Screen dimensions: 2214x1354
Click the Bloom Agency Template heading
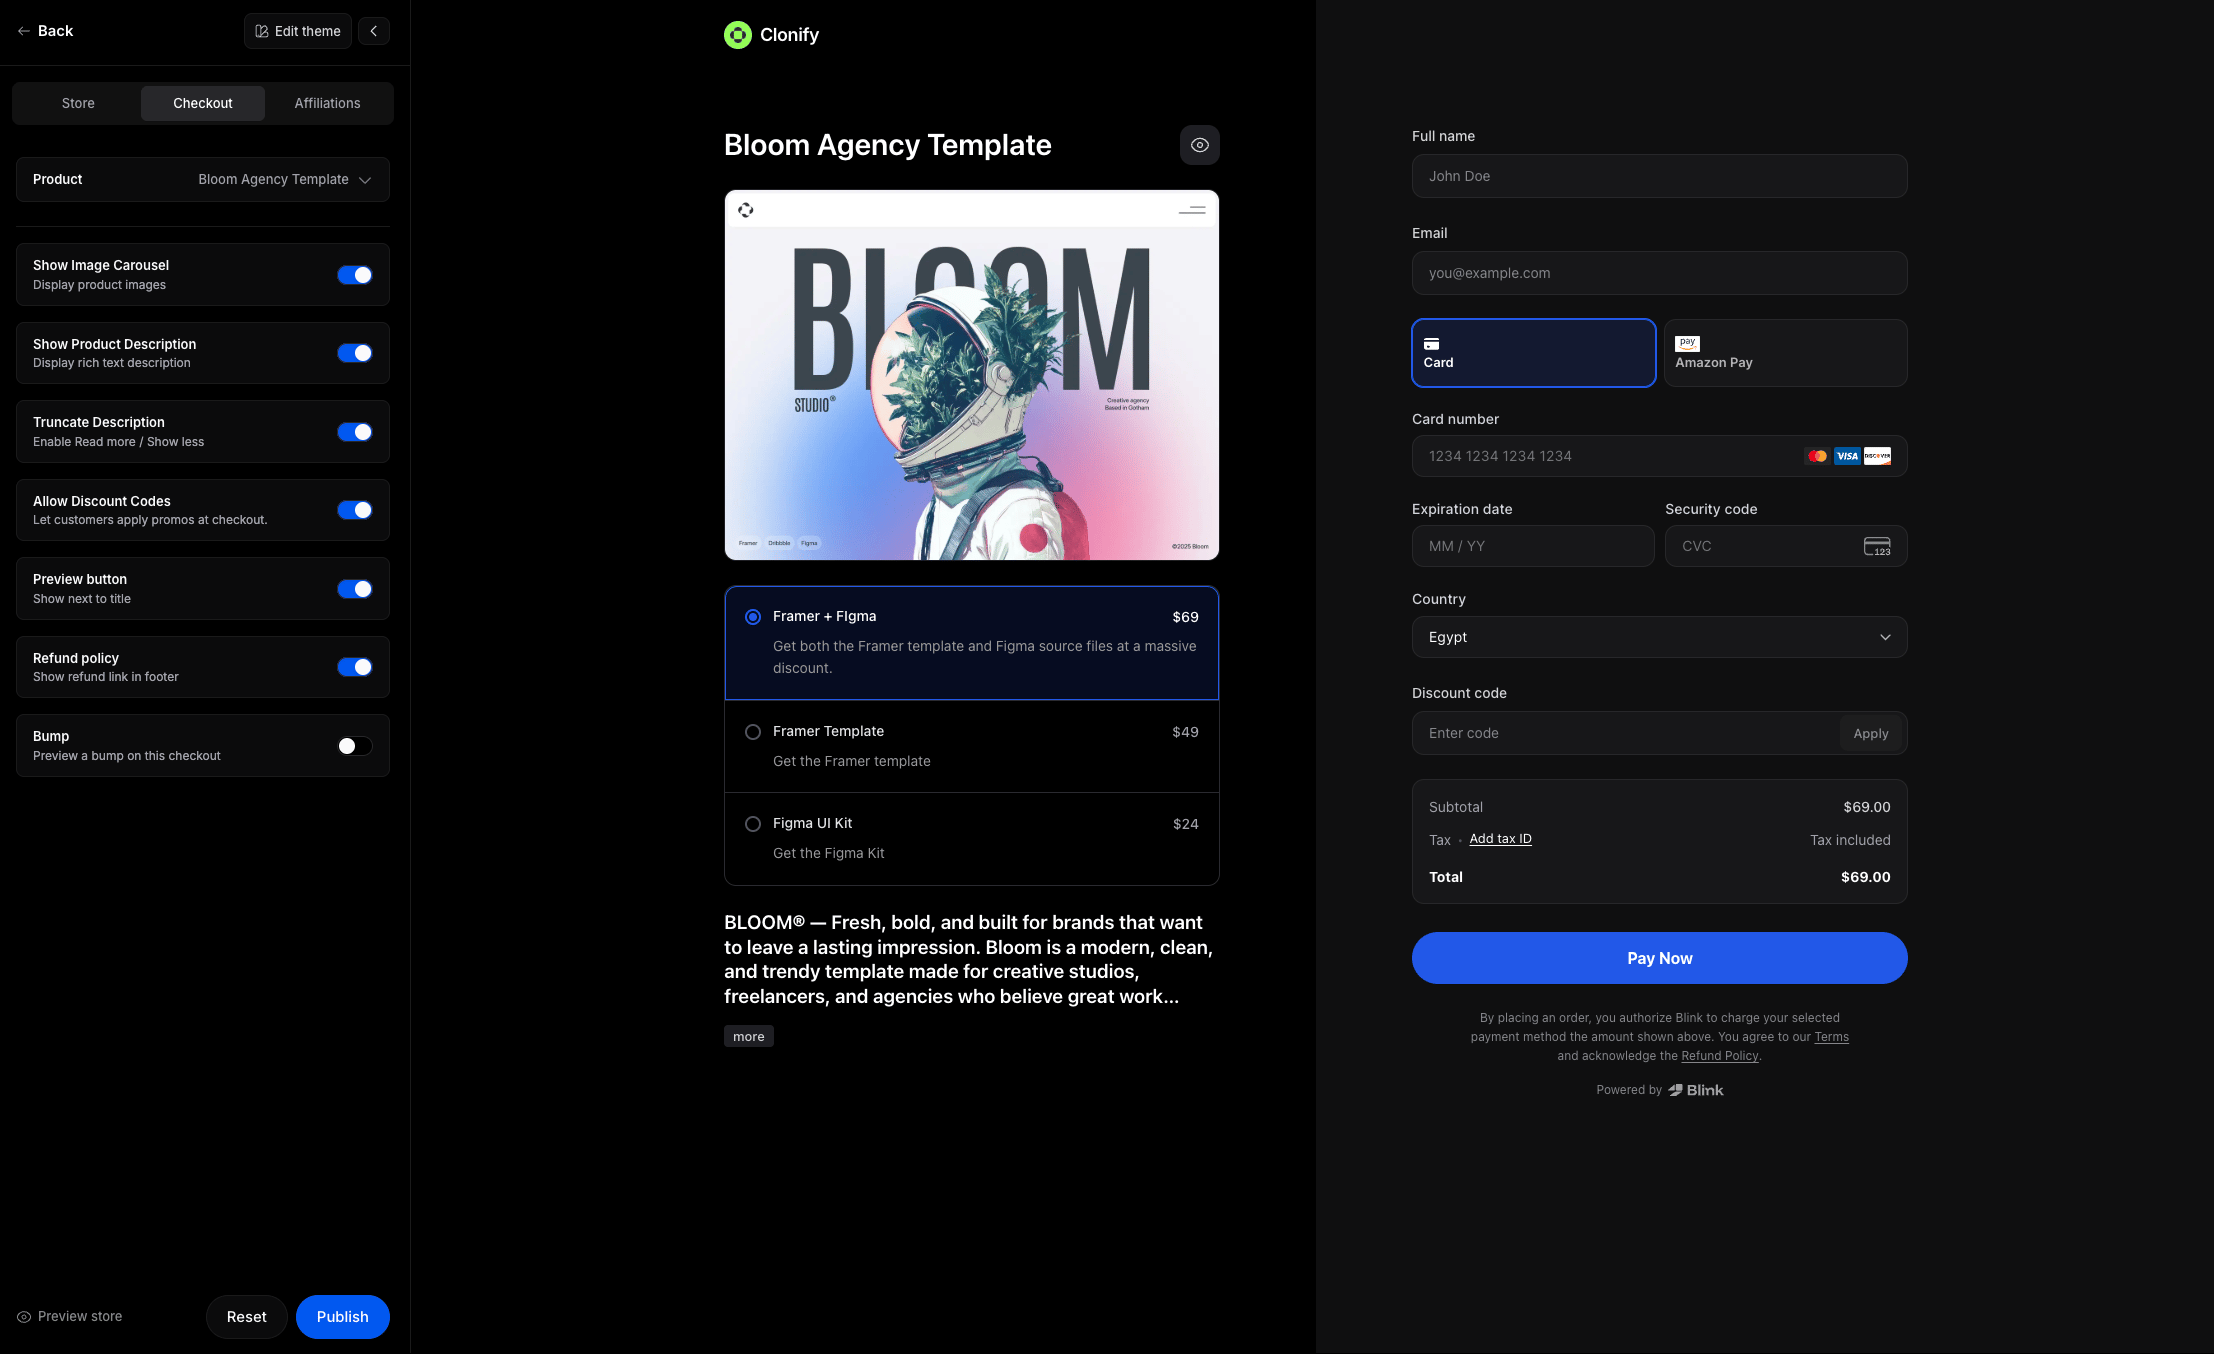(x=888, y=145)
